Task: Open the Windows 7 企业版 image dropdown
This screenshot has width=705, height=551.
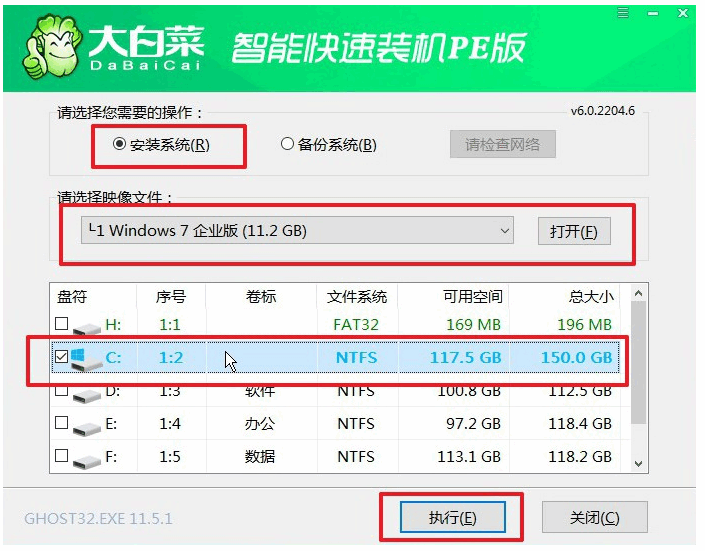Action: pos(297,230)
